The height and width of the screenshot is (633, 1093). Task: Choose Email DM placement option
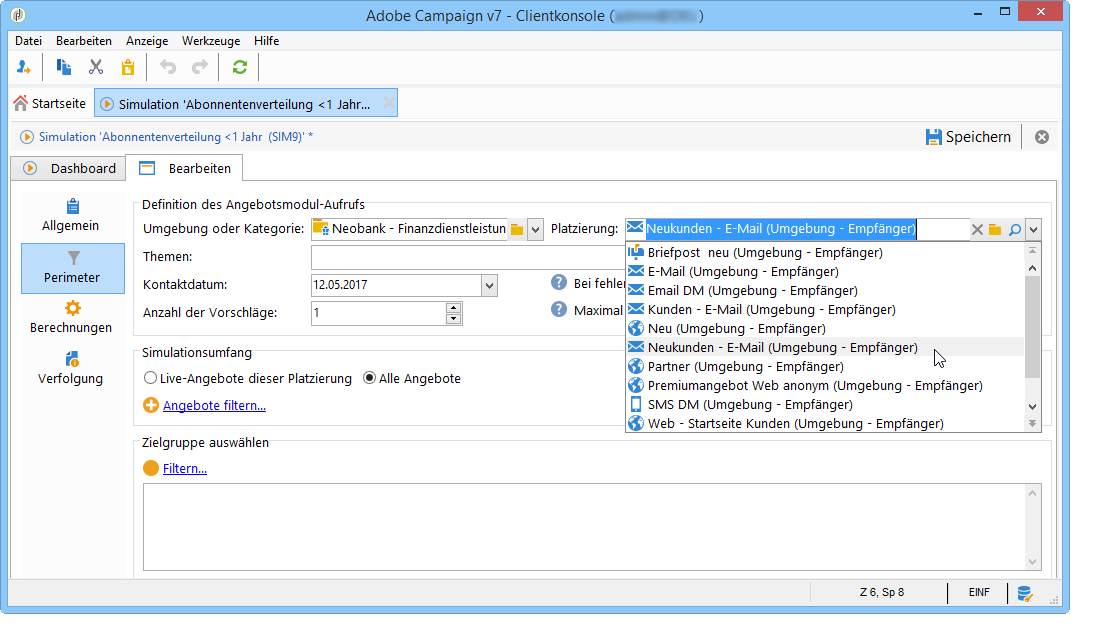pos(825,290)
